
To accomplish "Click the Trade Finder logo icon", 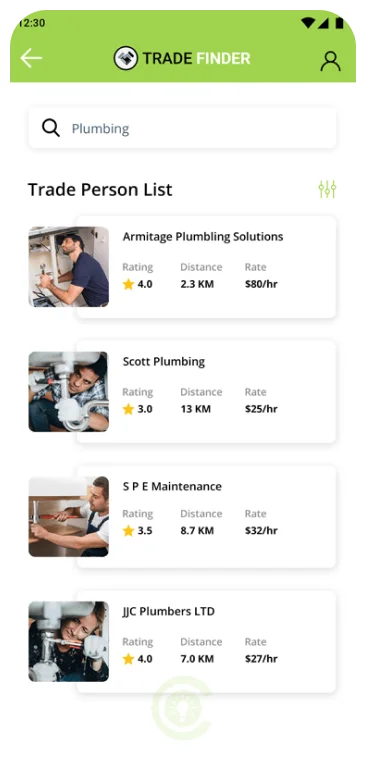I will [x=126, y=59].
